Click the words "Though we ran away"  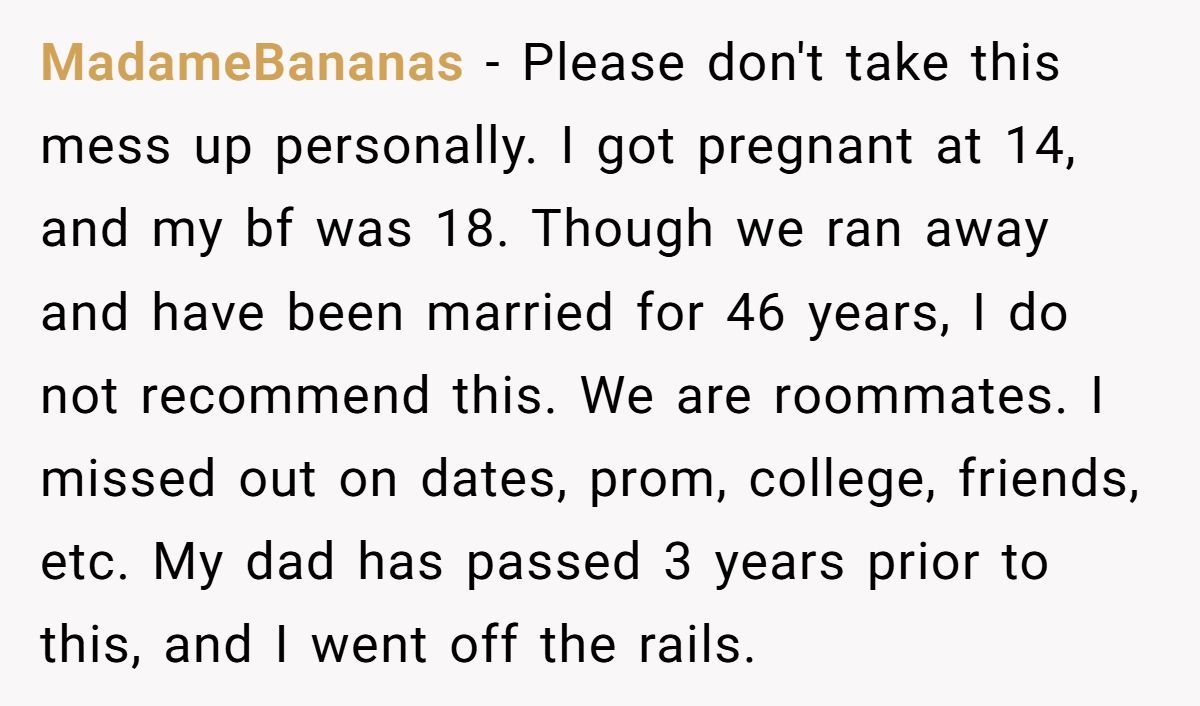tap(790, 231)
